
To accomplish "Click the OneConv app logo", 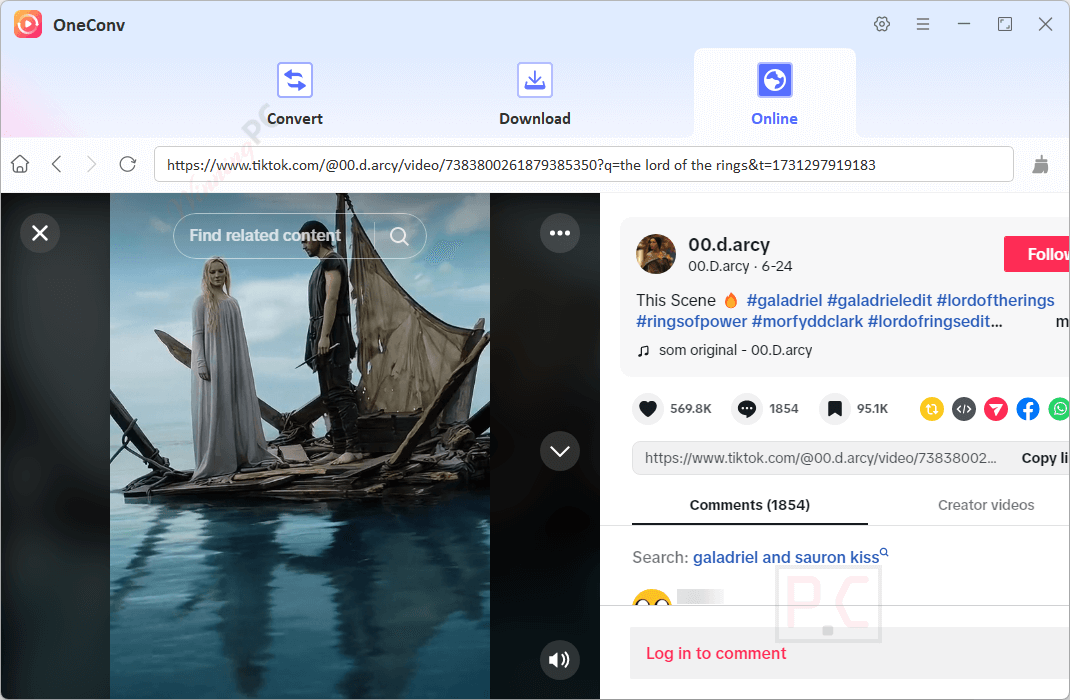I will [x=28, y=25].
